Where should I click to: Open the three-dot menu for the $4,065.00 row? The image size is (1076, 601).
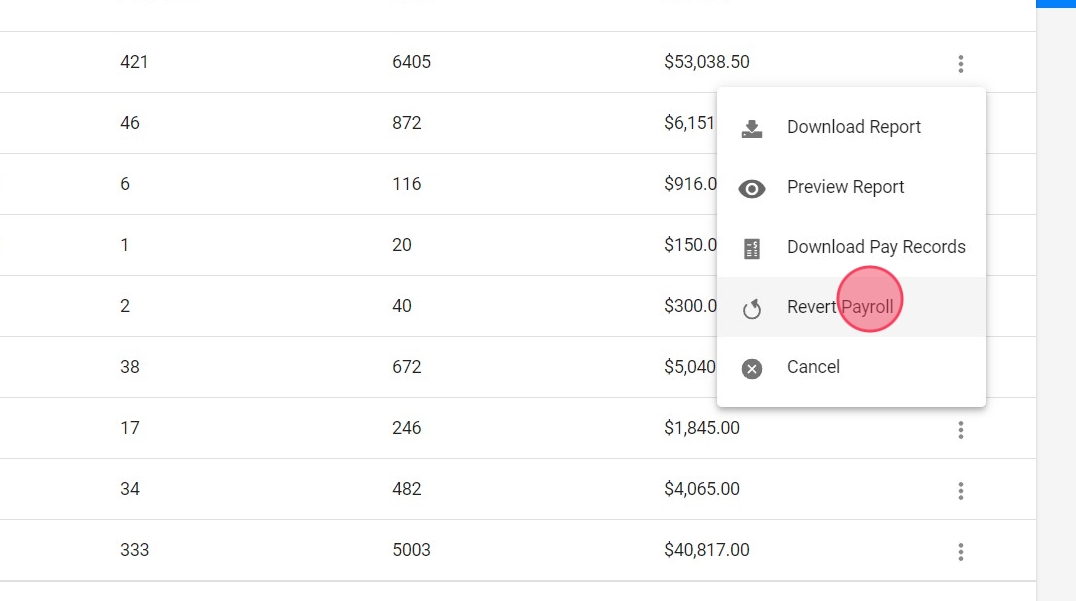[960, 491]
